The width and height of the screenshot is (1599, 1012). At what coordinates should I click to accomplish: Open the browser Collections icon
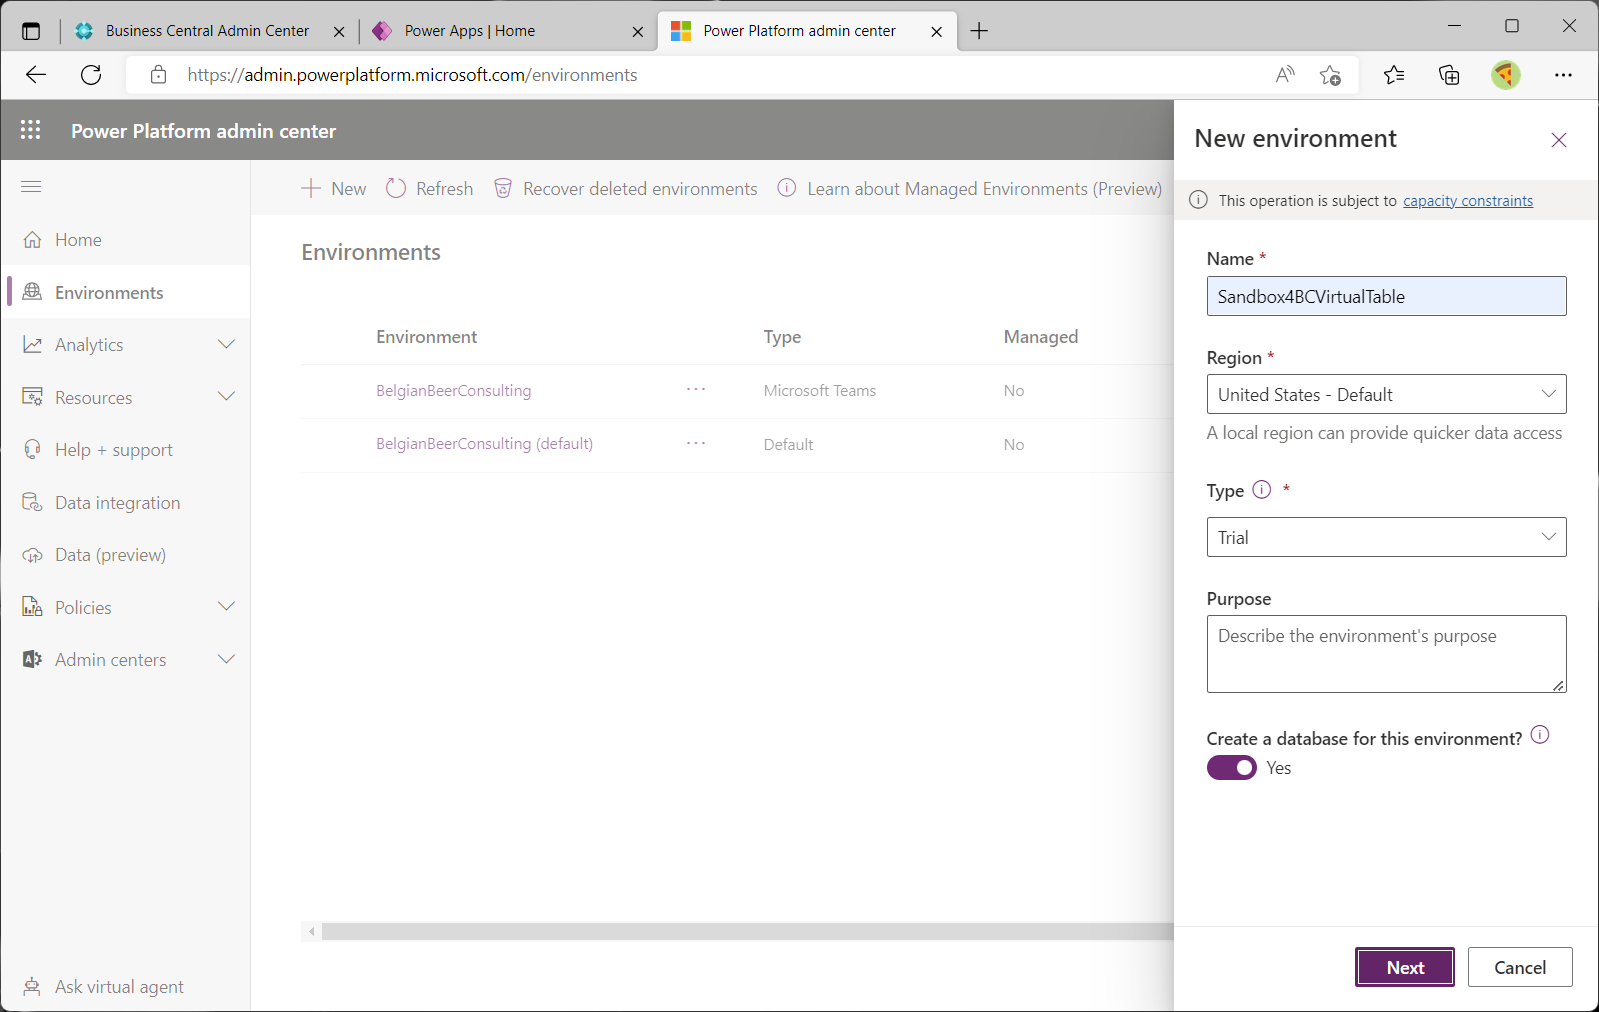(1448, 75)
